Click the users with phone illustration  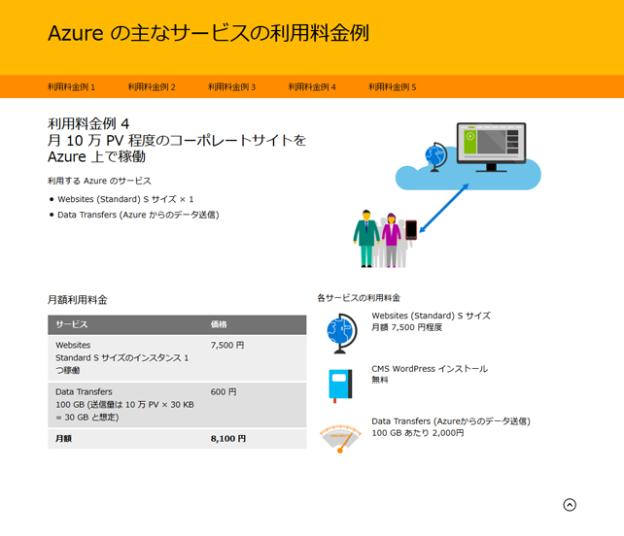385,238
